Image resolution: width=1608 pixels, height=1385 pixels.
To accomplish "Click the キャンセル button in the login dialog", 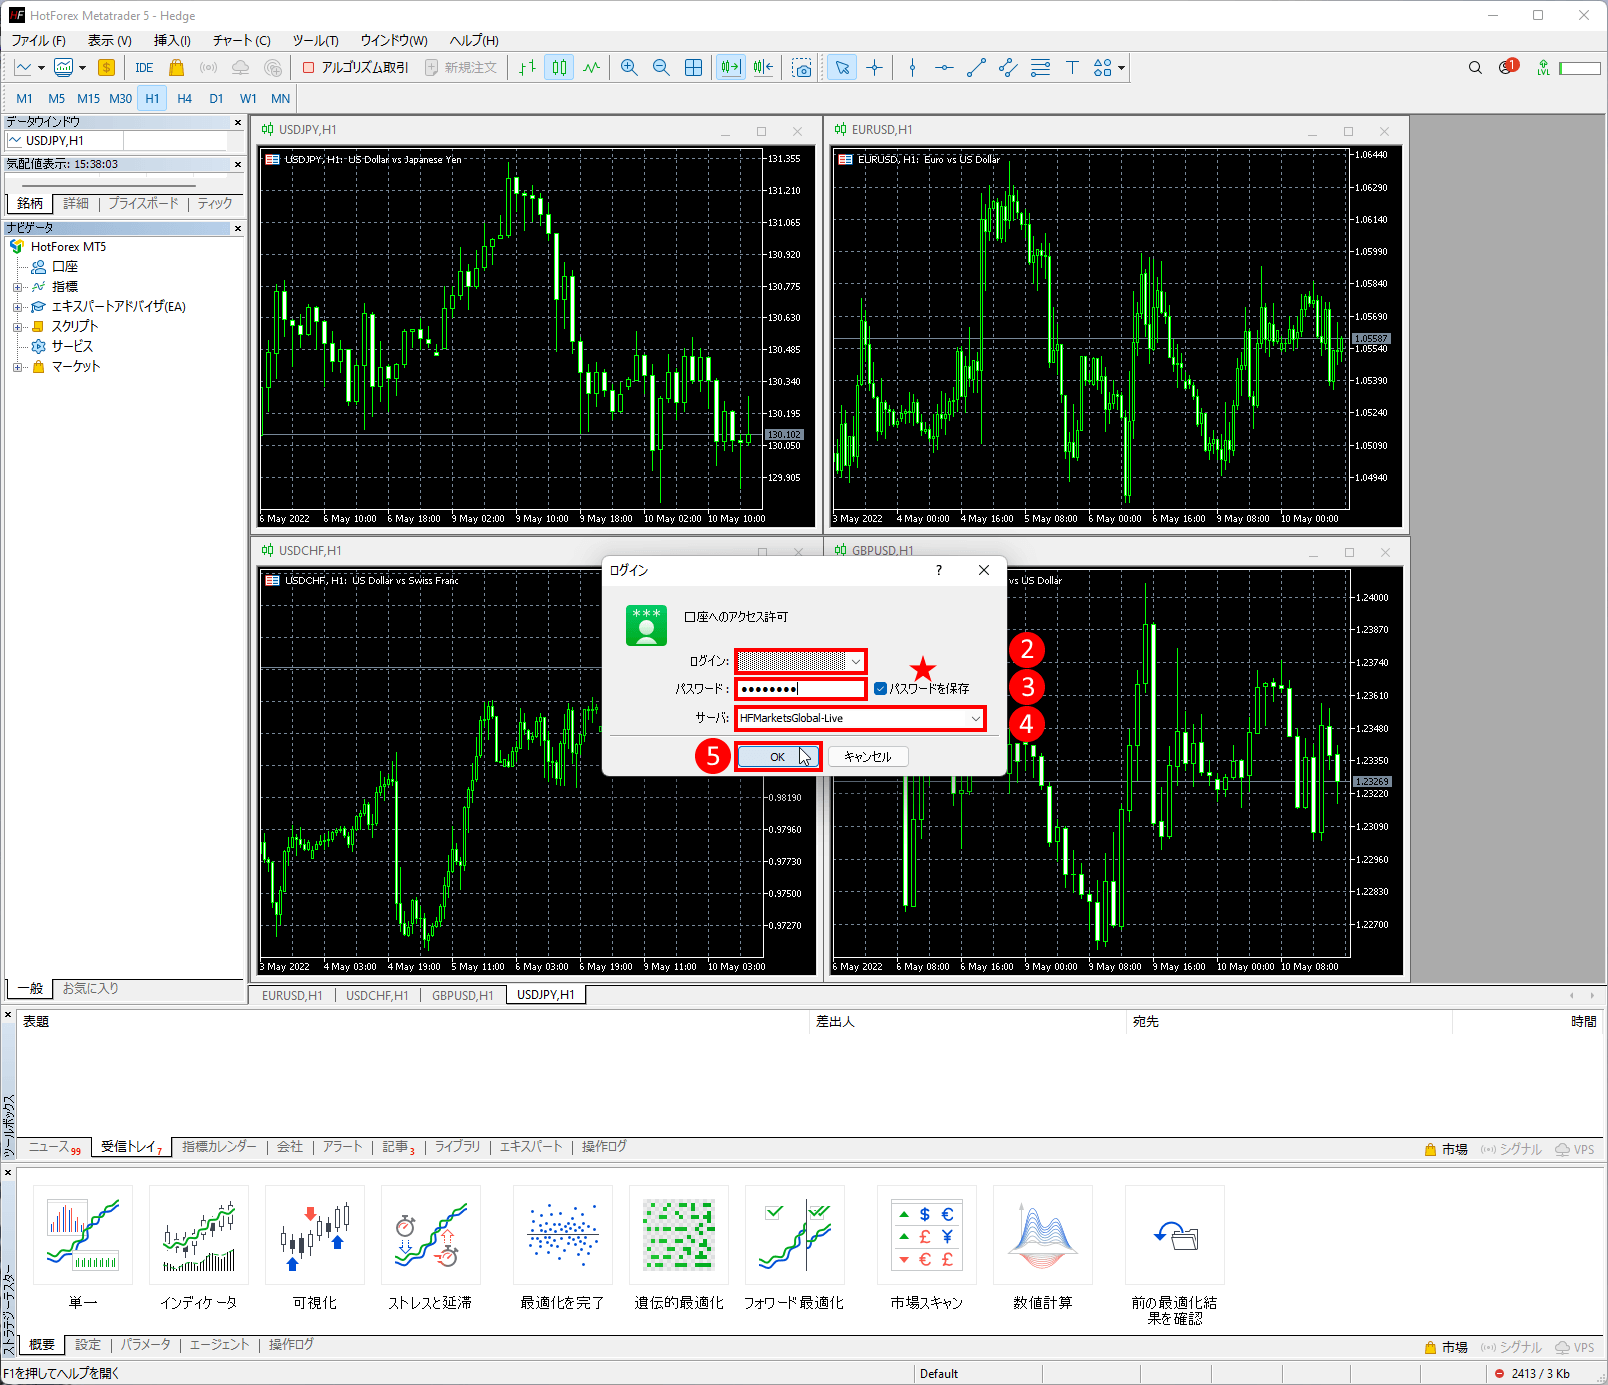I will [x=867, y=757].
